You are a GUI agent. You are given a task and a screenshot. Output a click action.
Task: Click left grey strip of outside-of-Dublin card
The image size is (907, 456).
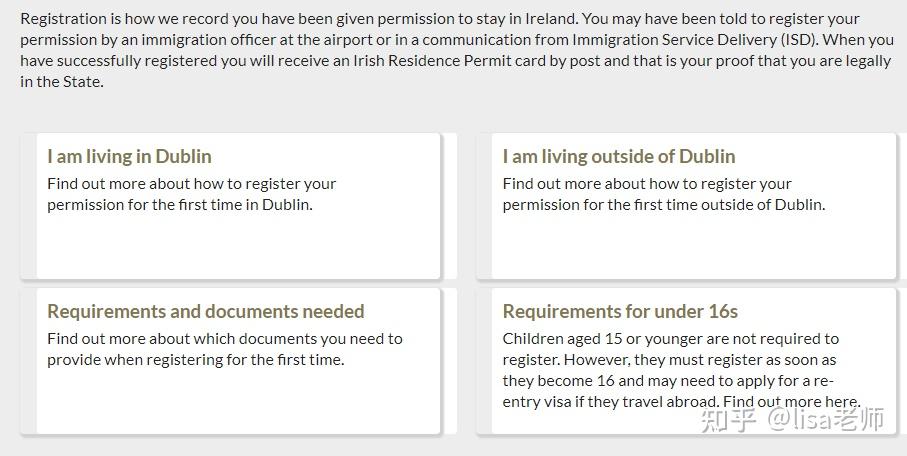tap(484, 206)
